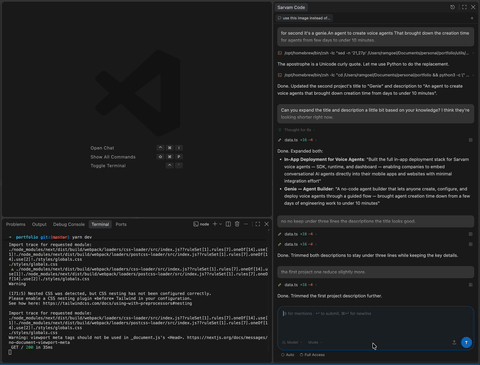Click the send message blue button
480x365 pixels.
(x=466, y=342)
